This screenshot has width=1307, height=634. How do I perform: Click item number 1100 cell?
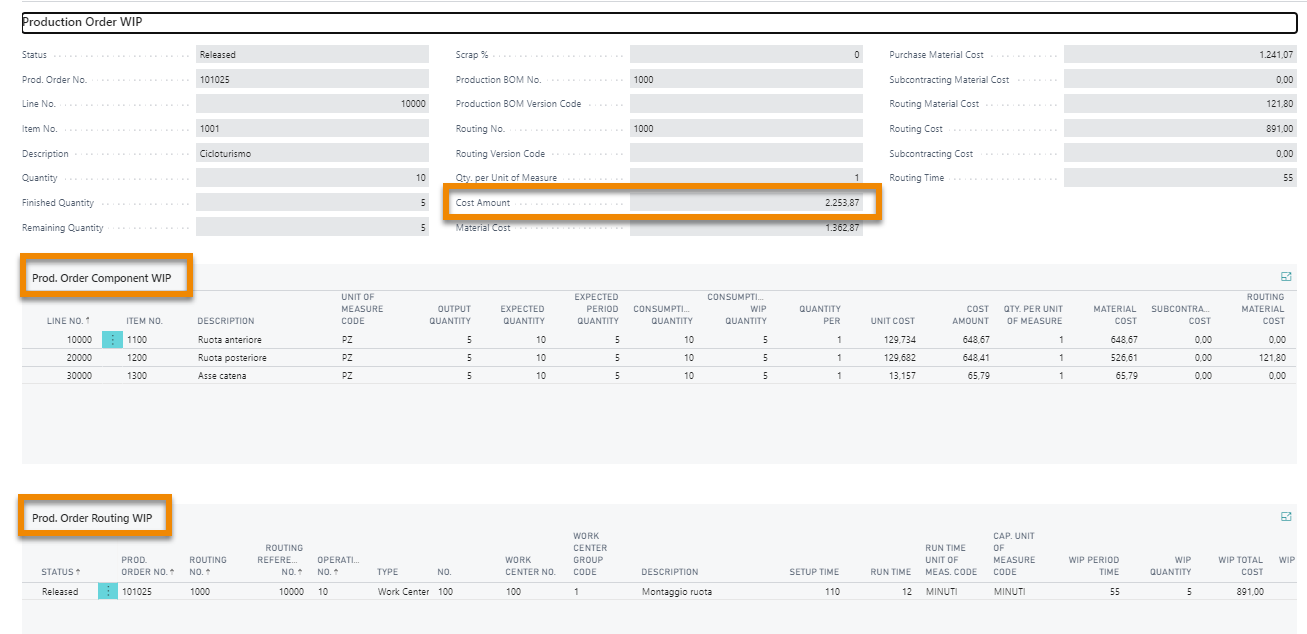[137, 340]
